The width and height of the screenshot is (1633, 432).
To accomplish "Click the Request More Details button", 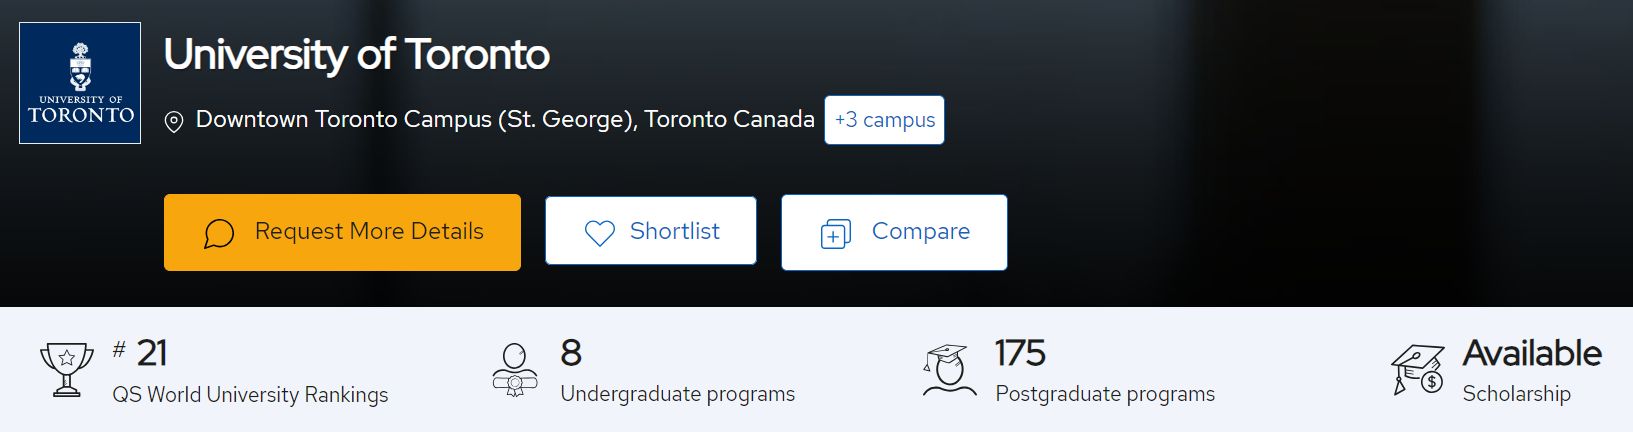I will pyautogui.click(x=342, y=232).
